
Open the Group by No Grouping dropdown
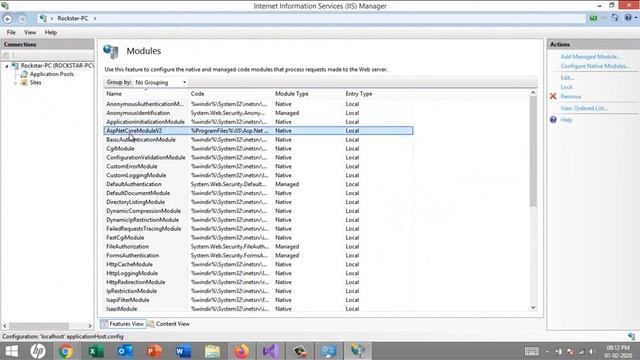pyautogui.click(x=161, y=82)
